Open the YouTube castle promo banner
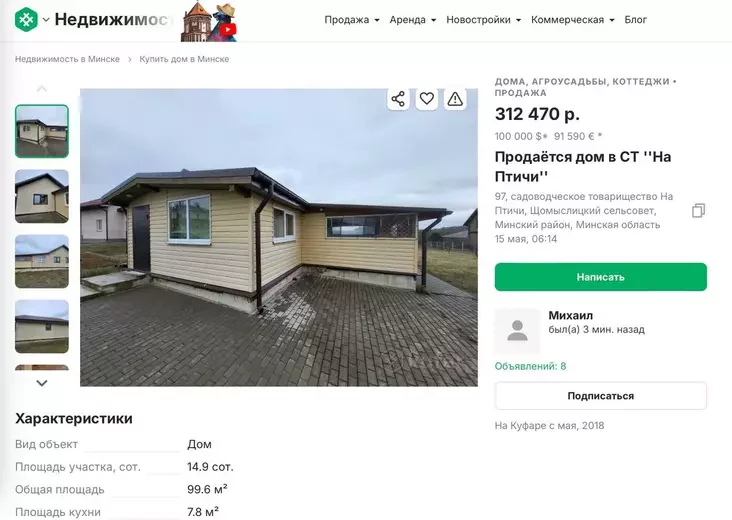 coord(209,21)
